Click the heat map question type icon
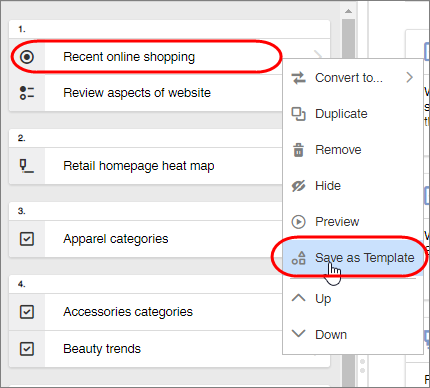The width and height of the screenshot is (430, 388). pos(27,166)
